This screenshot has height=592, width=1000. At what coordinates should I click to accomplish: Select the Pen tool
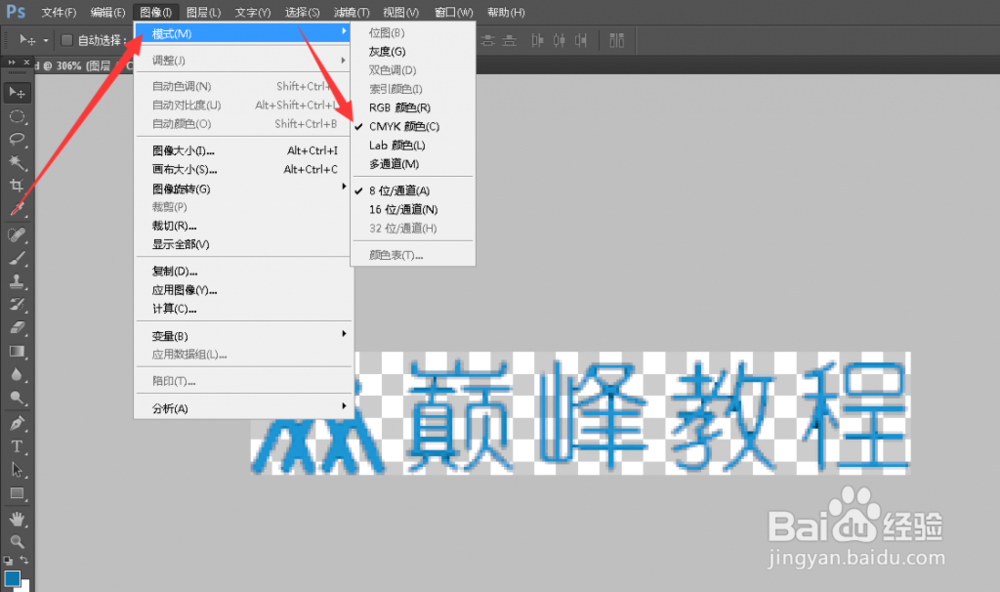pos(16,423)
